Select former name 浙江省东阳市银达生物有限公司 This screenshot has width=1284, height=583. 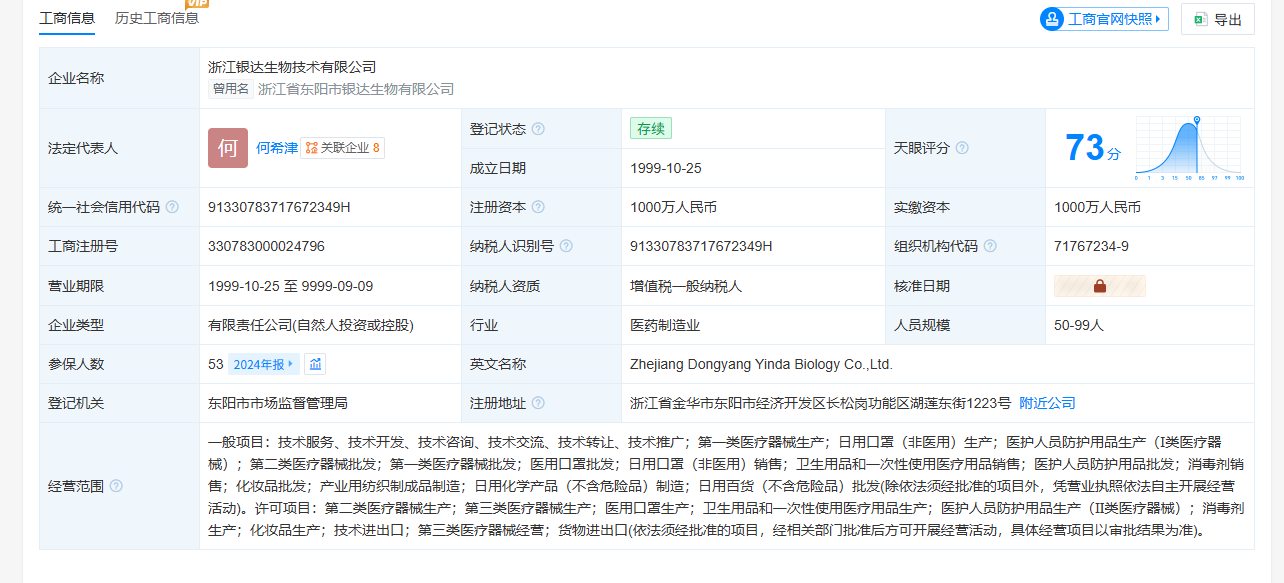[x=356, y=89]
